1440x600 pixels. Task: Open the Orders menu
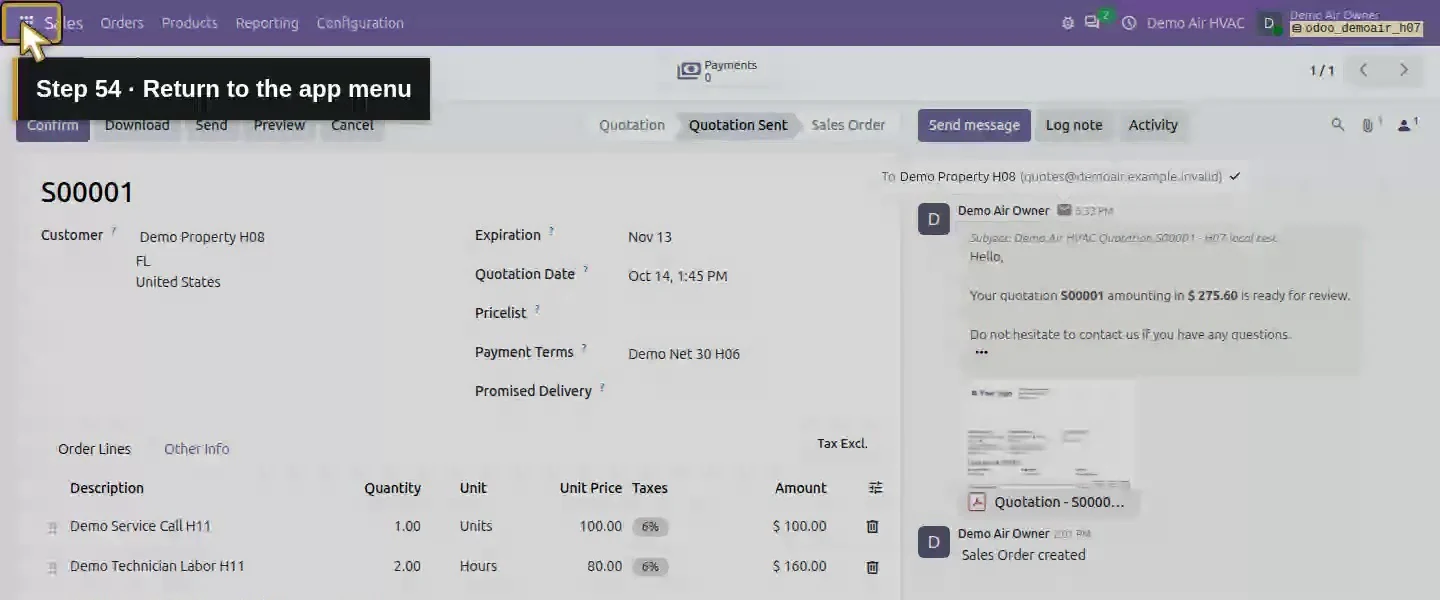click(x=122, y=23)
